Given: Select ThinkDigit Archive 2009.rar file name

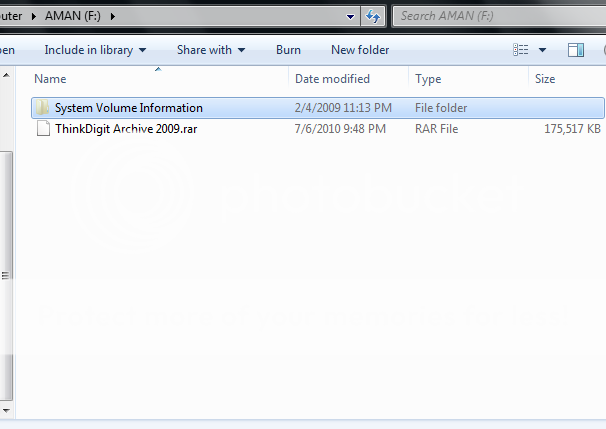Looking at the screenshot, I should [126, 129].
